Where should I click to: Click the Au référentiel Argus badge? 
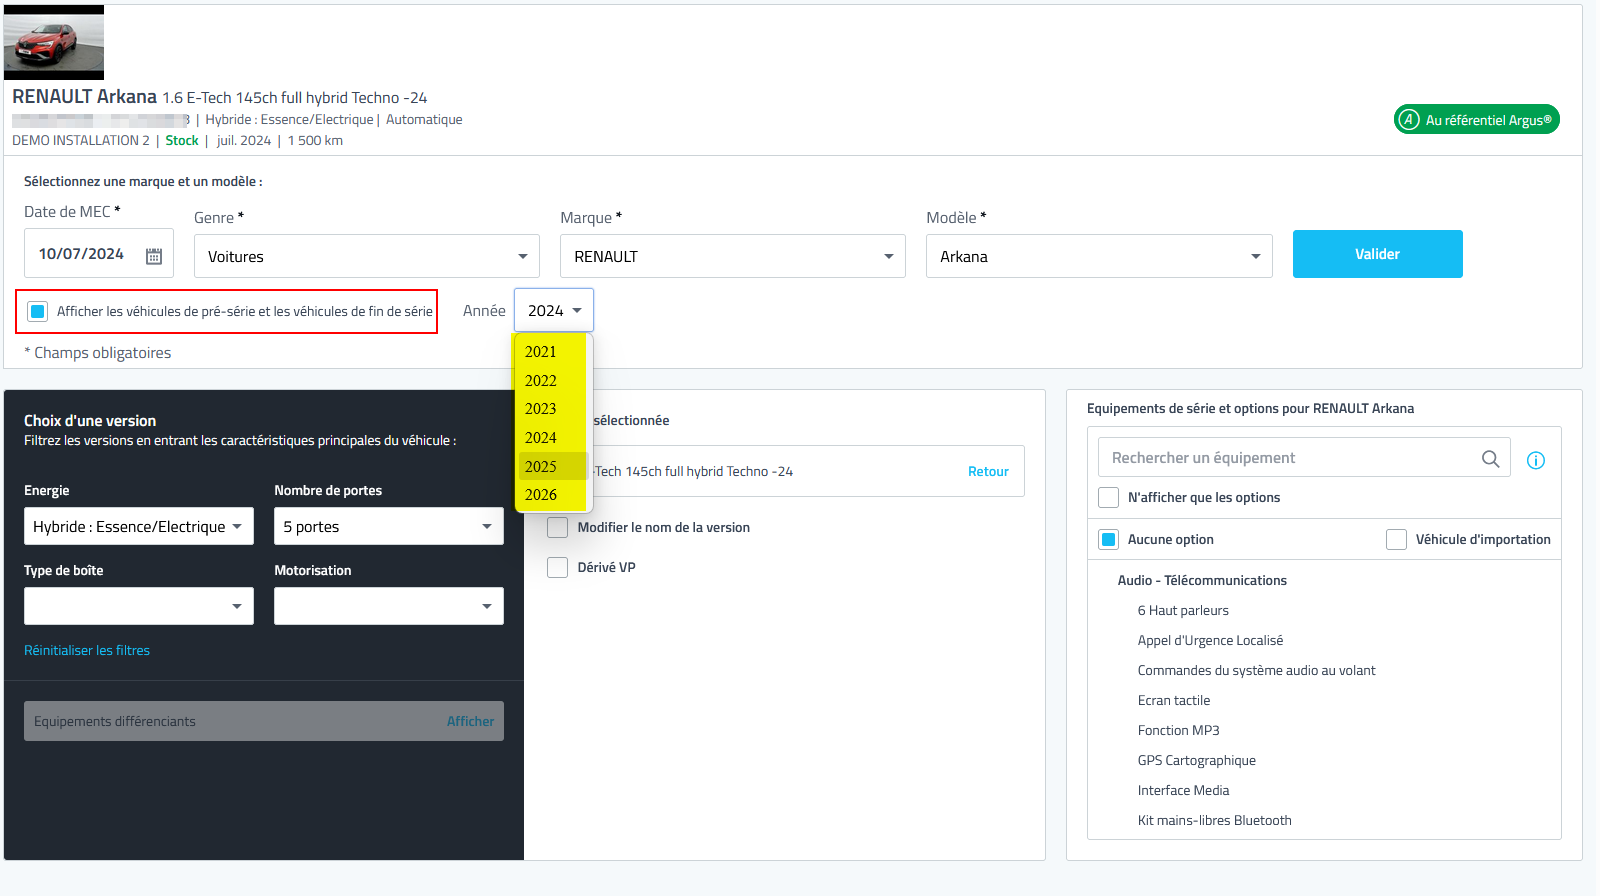coord(1477,119)
